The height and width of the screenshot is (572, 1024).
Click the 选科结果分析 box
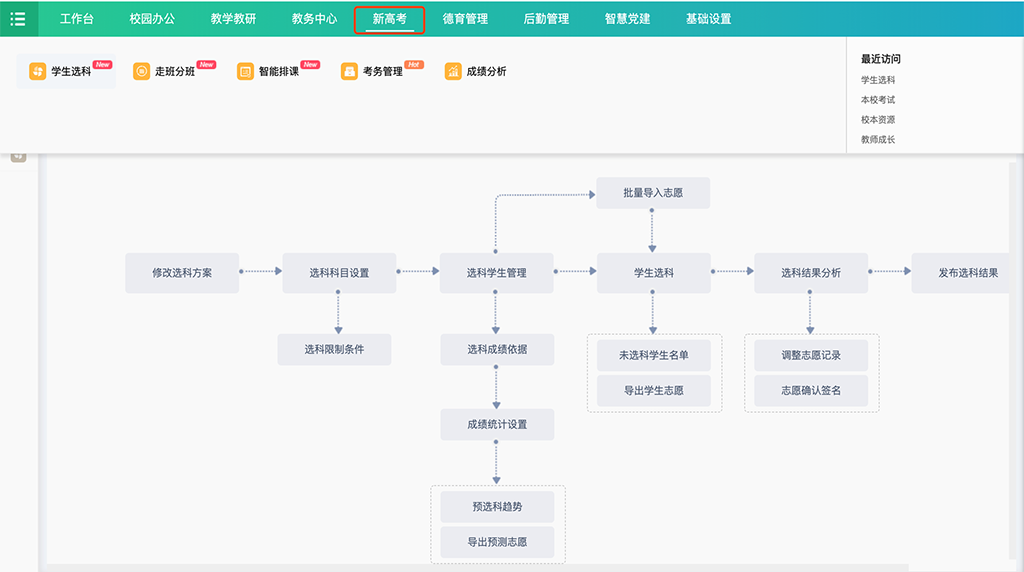(x=811, y=273)
